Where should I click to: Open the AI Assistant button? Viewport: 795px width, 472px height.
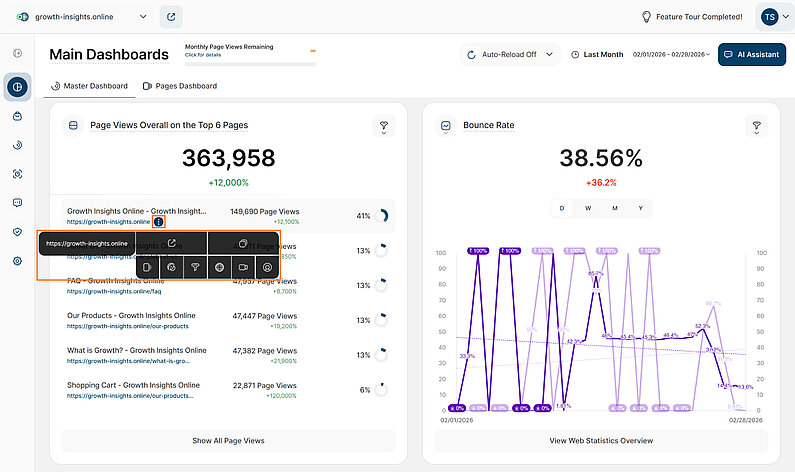(x=751, y=55)
